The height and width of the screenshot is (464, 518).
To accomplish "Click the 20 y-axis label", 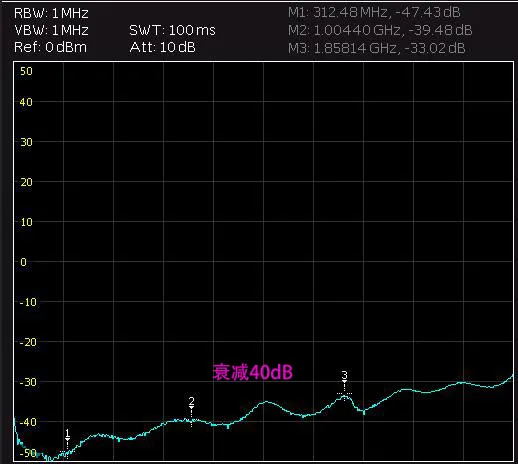I will (x=26, y=182).
